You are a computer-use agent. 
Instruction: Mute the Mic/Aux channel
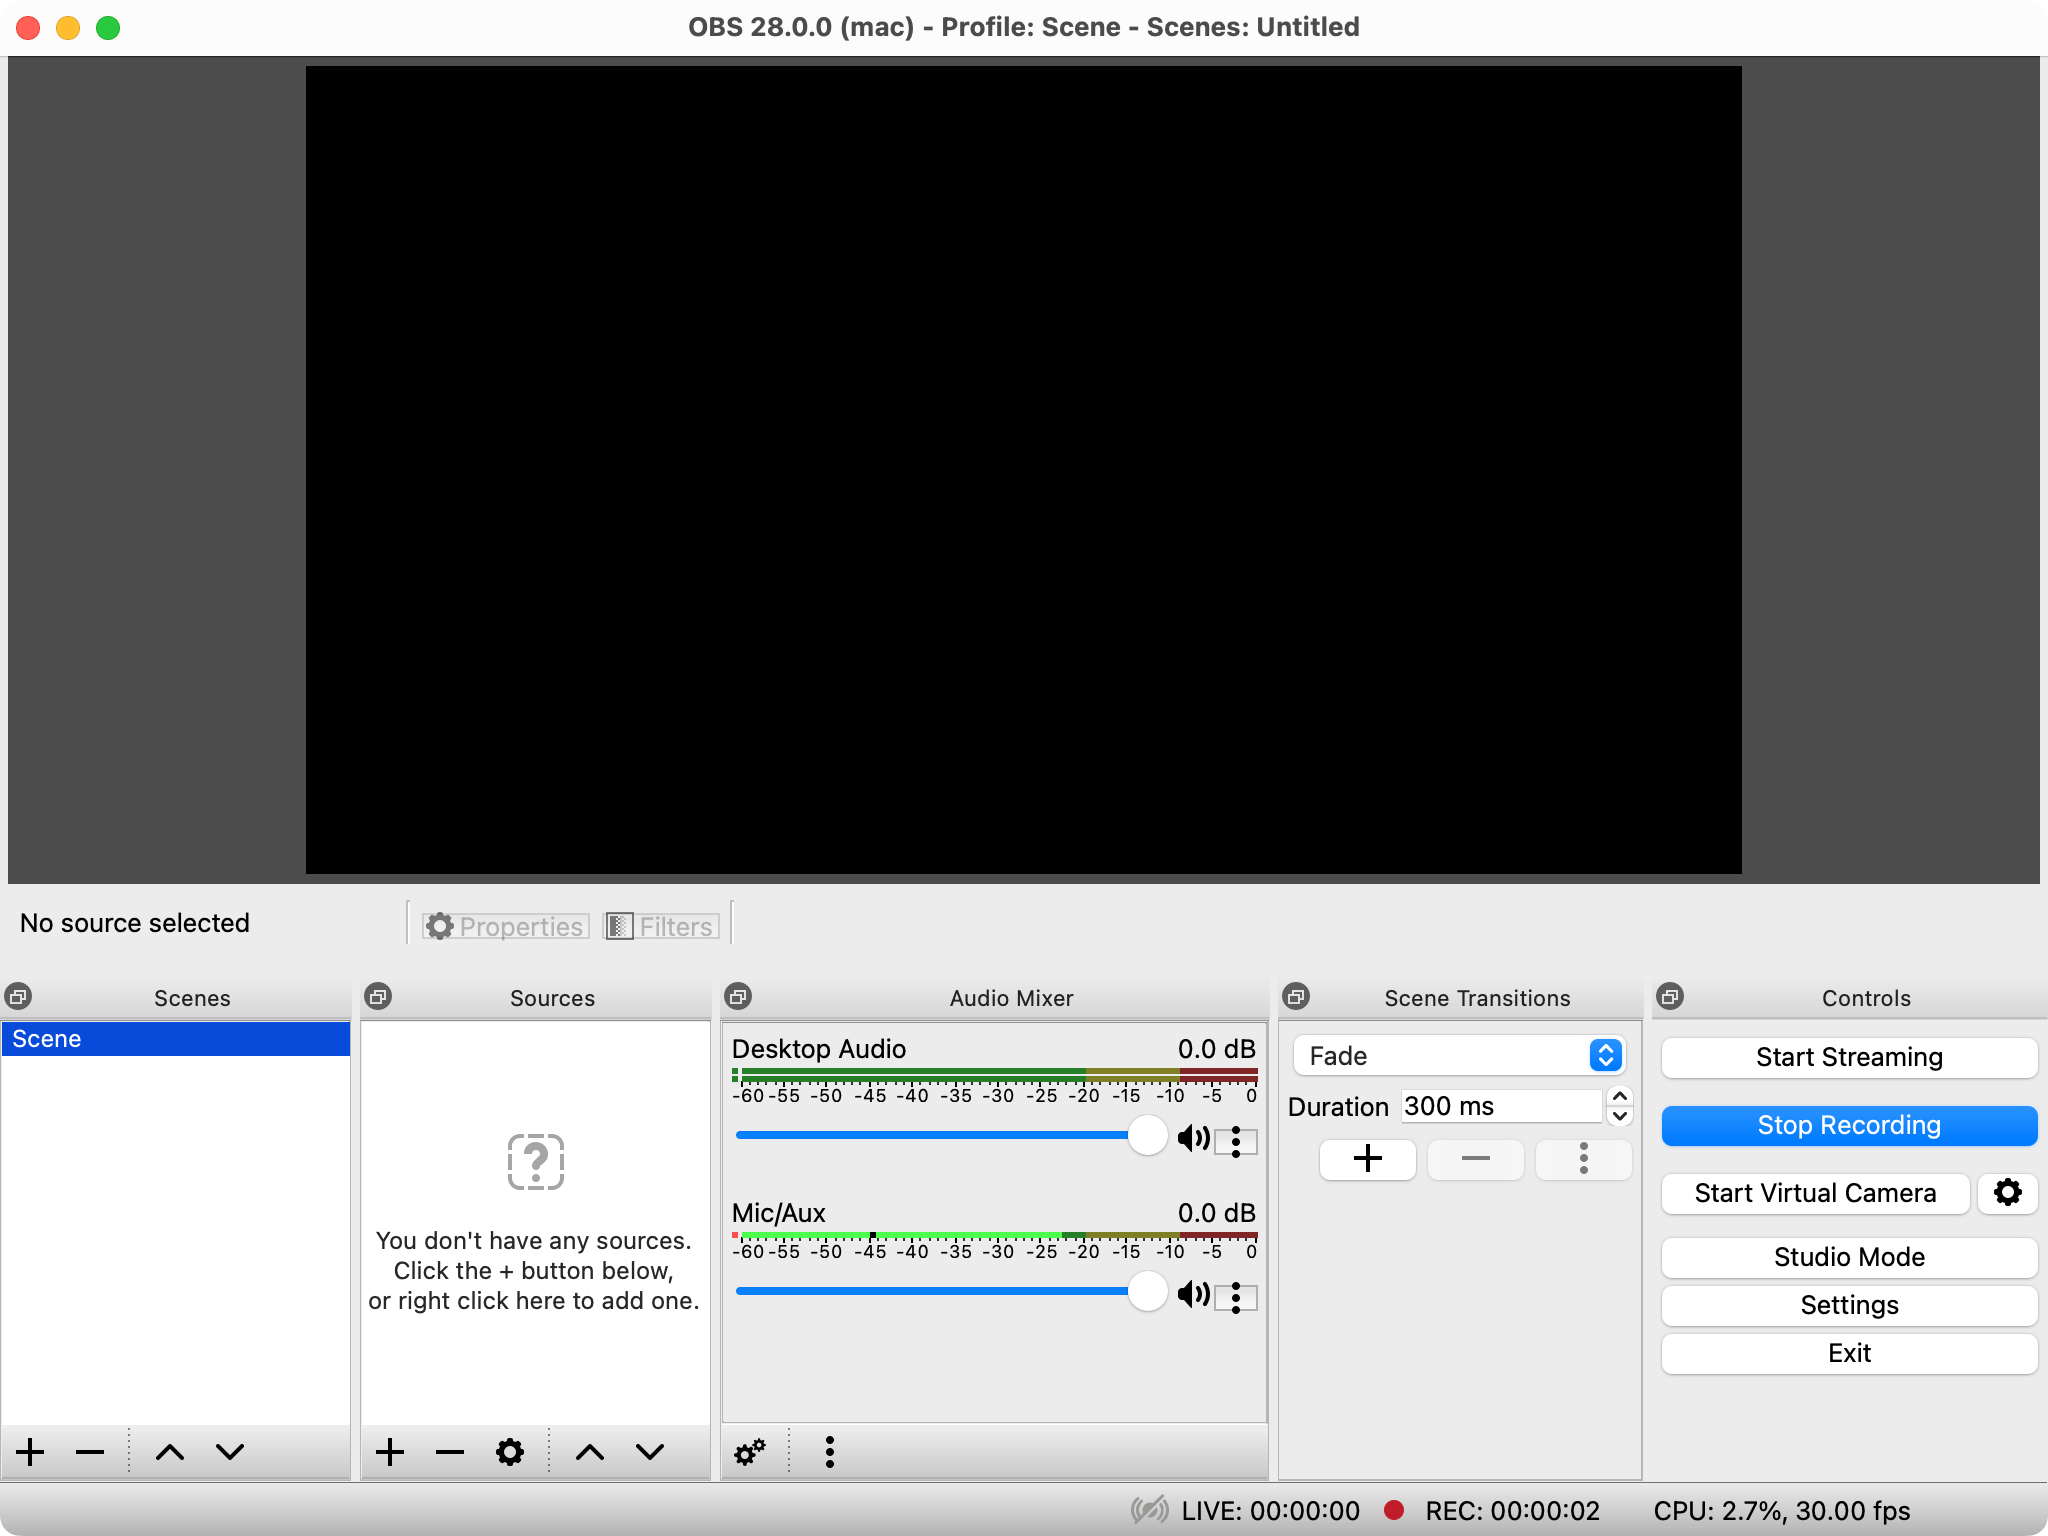click(1193, 1292)
